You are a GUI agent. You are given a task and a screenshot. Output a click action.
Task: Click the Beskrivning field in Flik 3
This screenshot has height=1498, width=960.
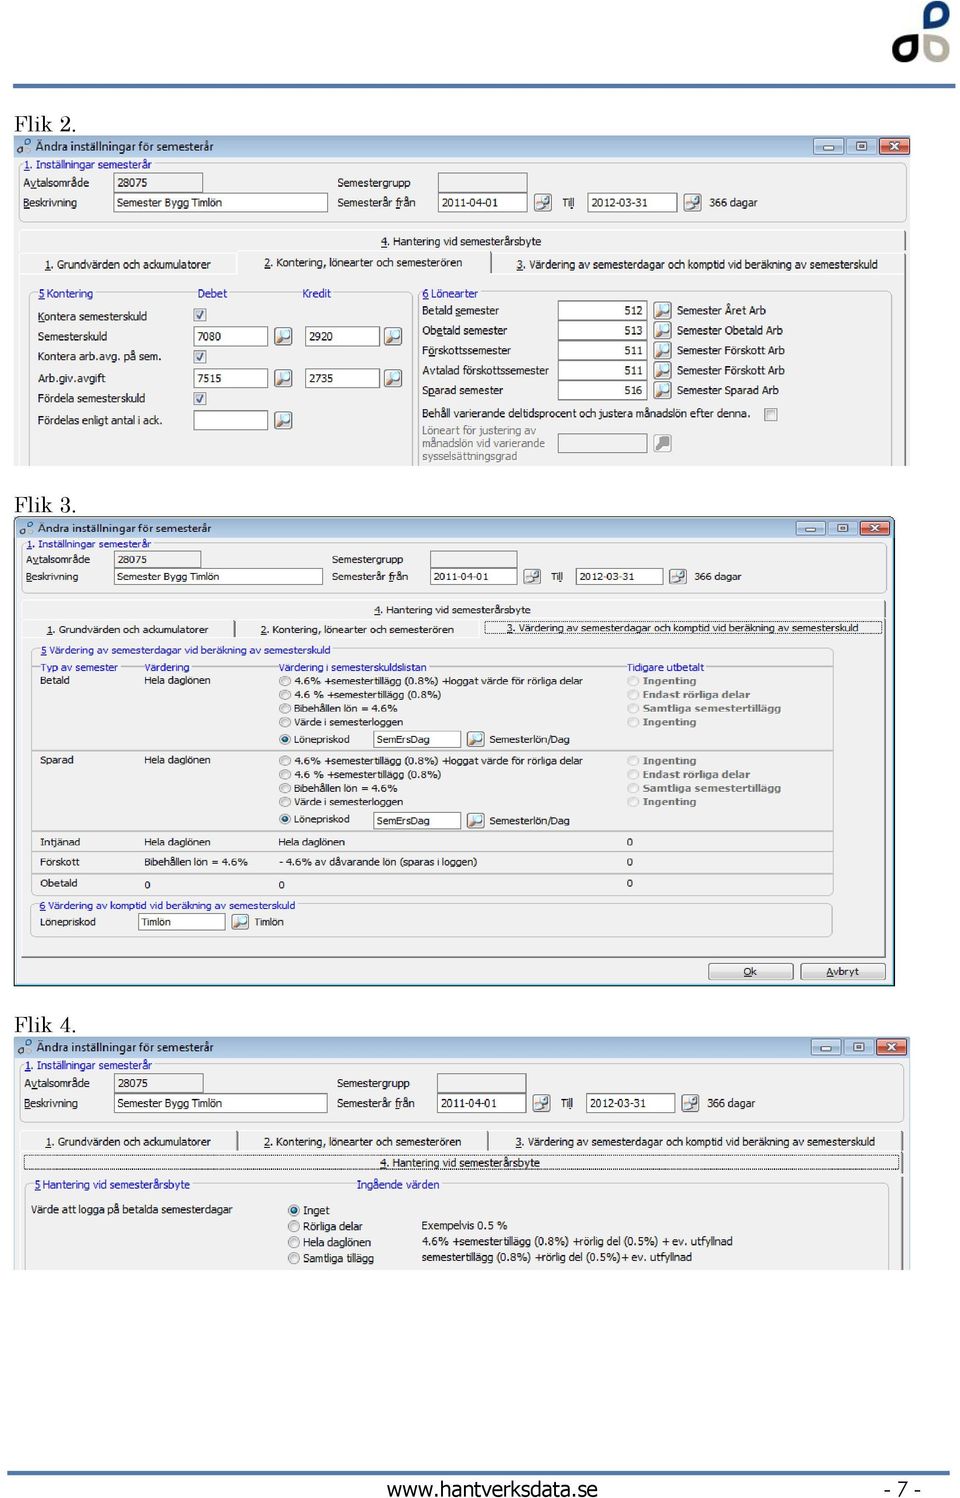click(x=218, y=577)
